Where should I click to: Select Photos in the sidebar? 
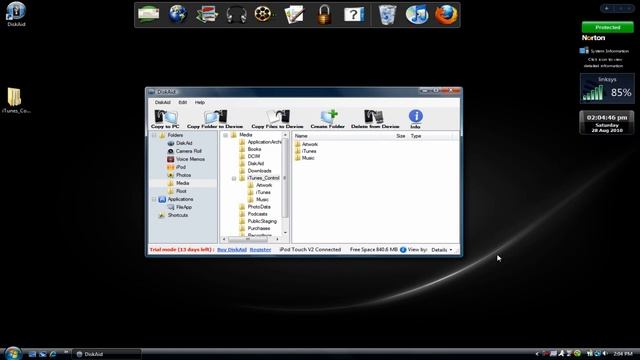point(179,175)
